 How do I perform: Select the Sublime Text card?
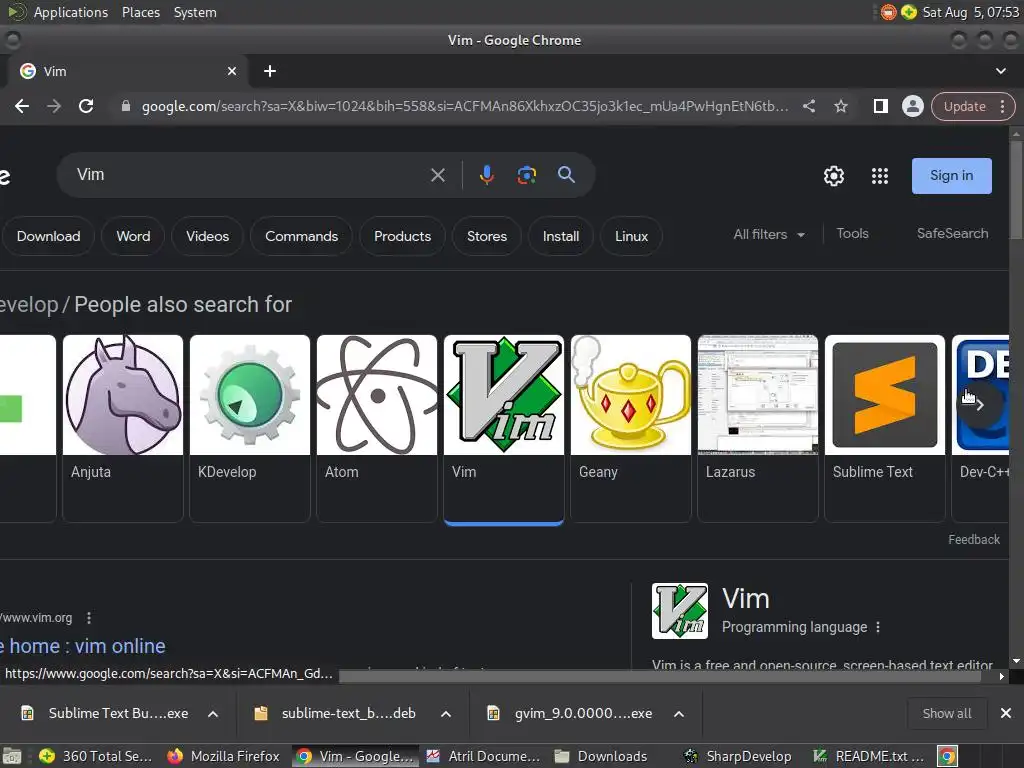(x=884, y=428)
